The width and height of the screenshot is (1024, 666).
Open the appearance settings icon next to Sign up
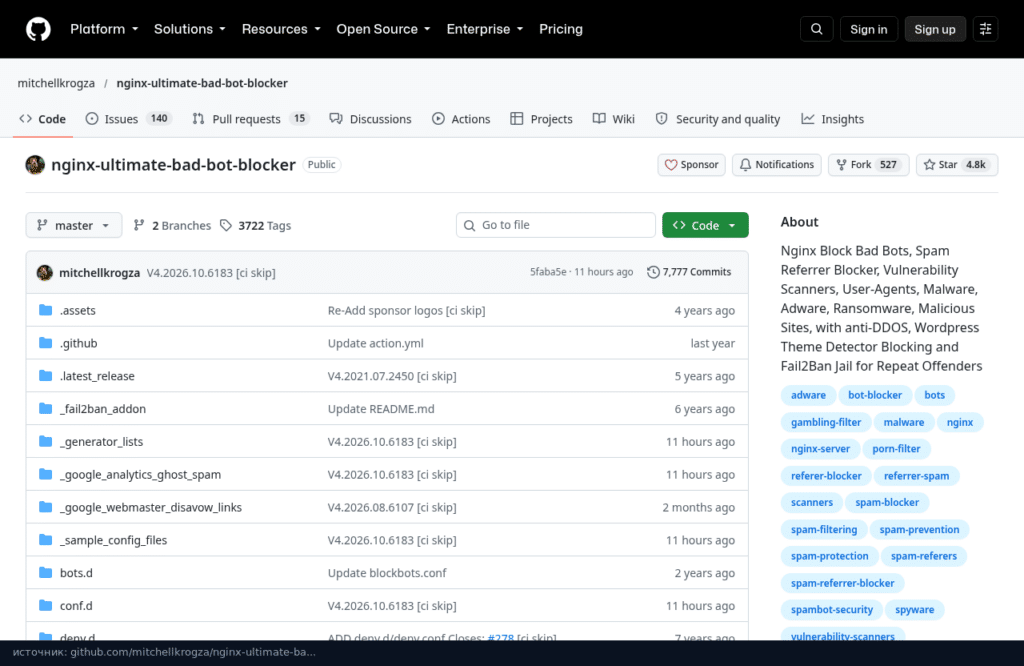pyautogui.click(x=985, y=29)
